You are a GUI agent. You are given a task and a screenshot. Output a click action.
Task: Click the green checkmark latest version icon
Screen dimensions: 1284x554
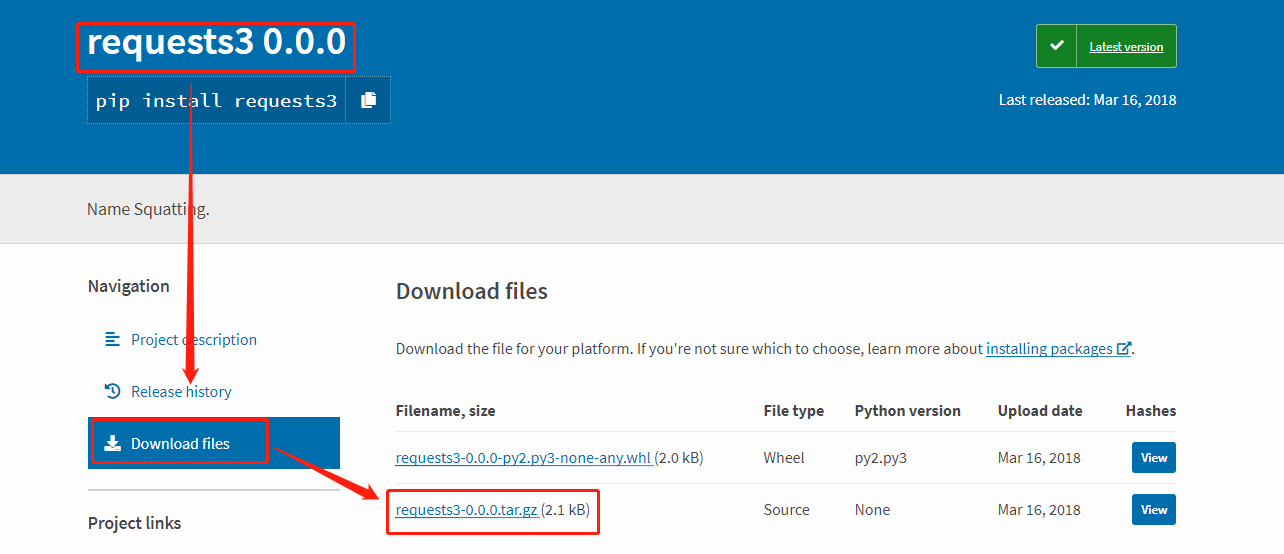[1056, 46]
